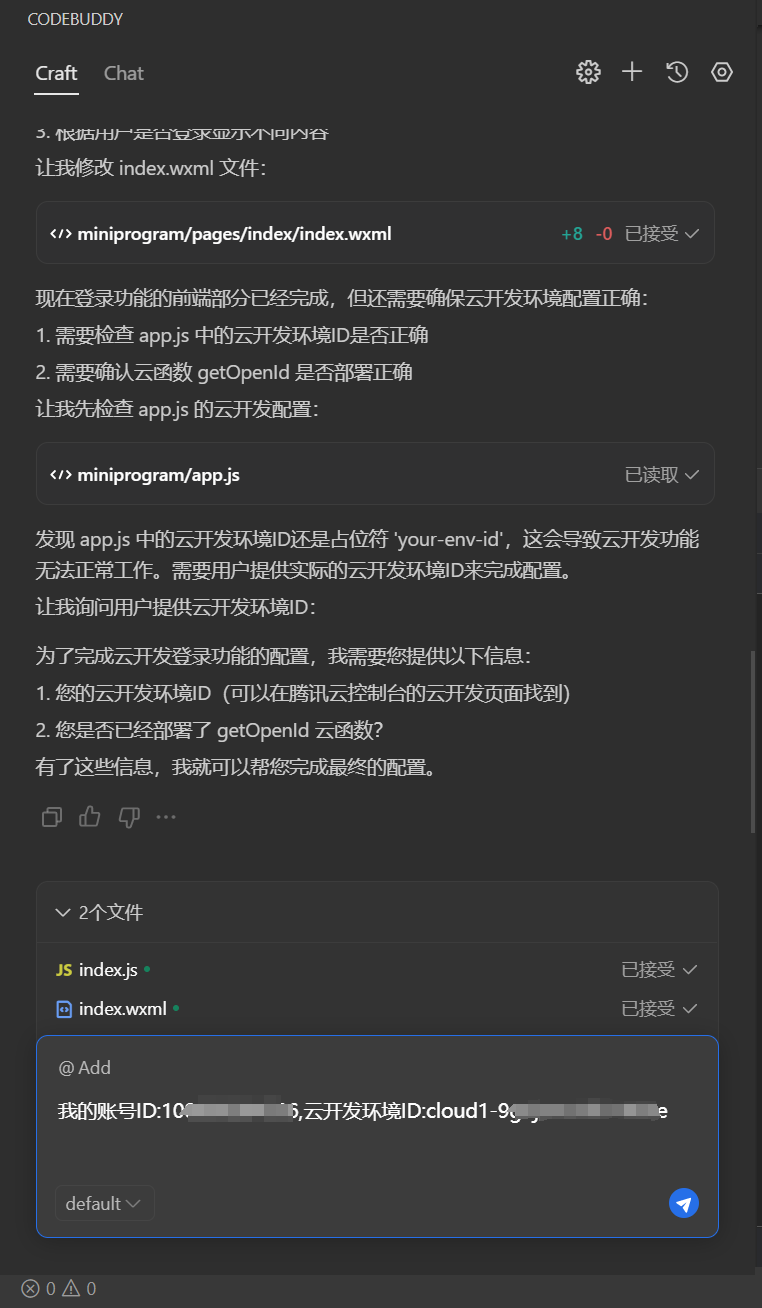Copy the assistant response
Viewport: 762px width, 1308px height.
52,817
